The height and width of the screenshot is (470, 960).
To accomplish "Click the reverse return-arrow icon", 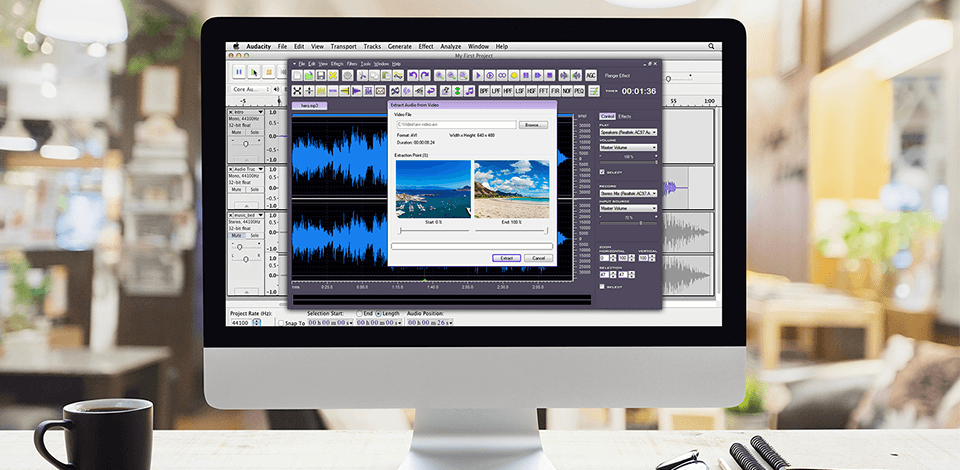I will click(431, 91).
